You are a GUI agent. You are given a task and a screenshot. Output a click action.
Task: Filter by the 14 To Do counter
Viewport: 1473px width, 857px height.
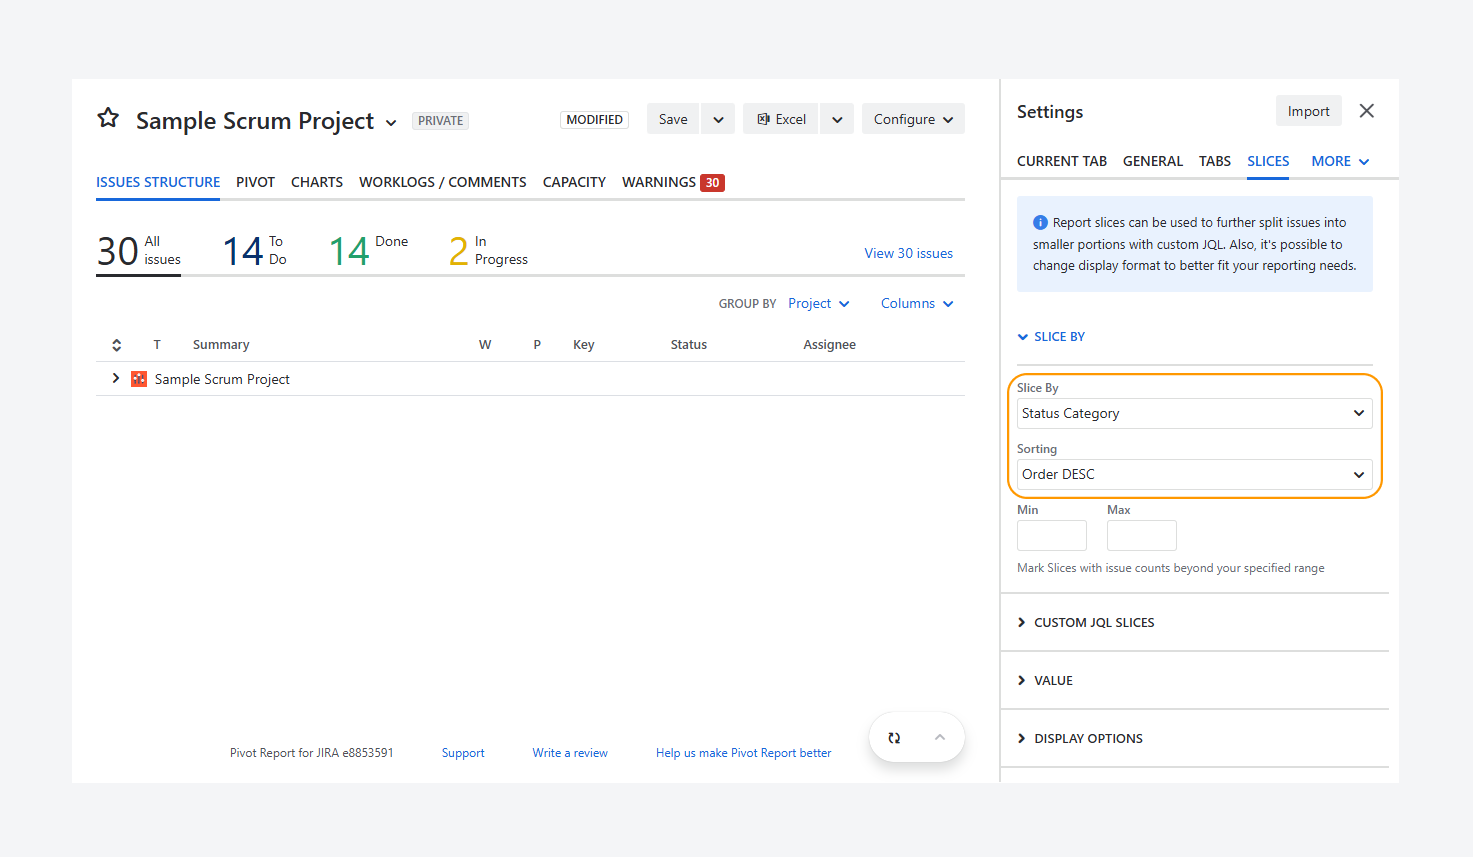(255, 251)
